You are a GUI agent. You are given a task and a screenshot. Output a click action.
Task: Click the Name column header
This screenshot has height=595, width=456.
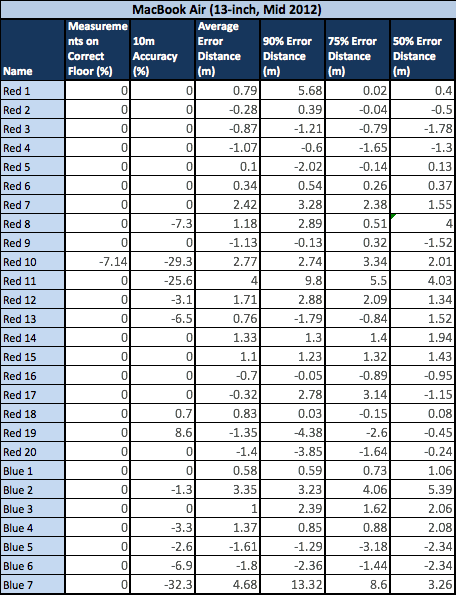pyautogui.click(x=32, y=50)
